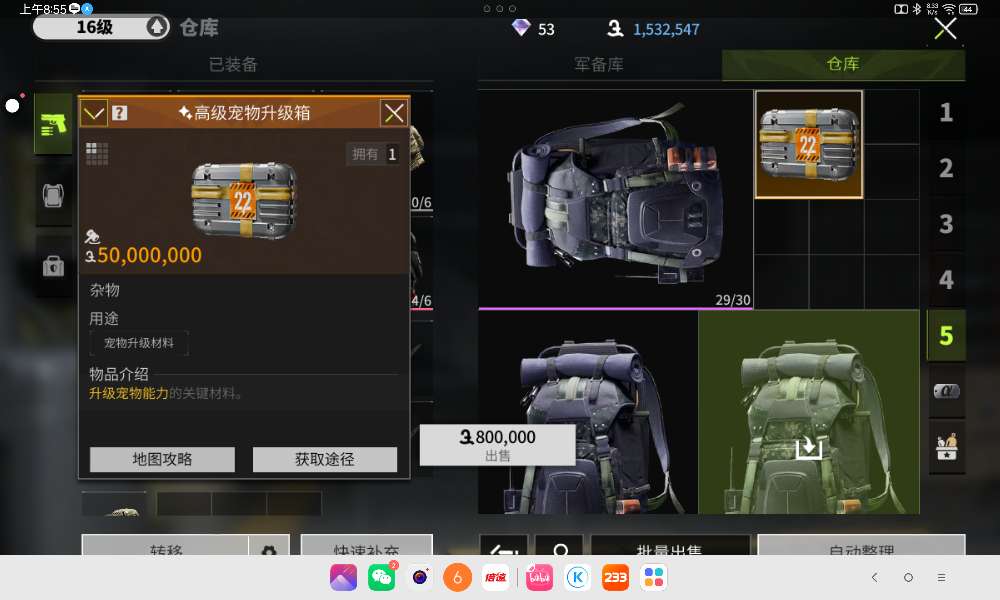Image resolution: width=1000 pixels, height=600 pixels.
Task: Open the 233 app in dock
Action: 615,577
